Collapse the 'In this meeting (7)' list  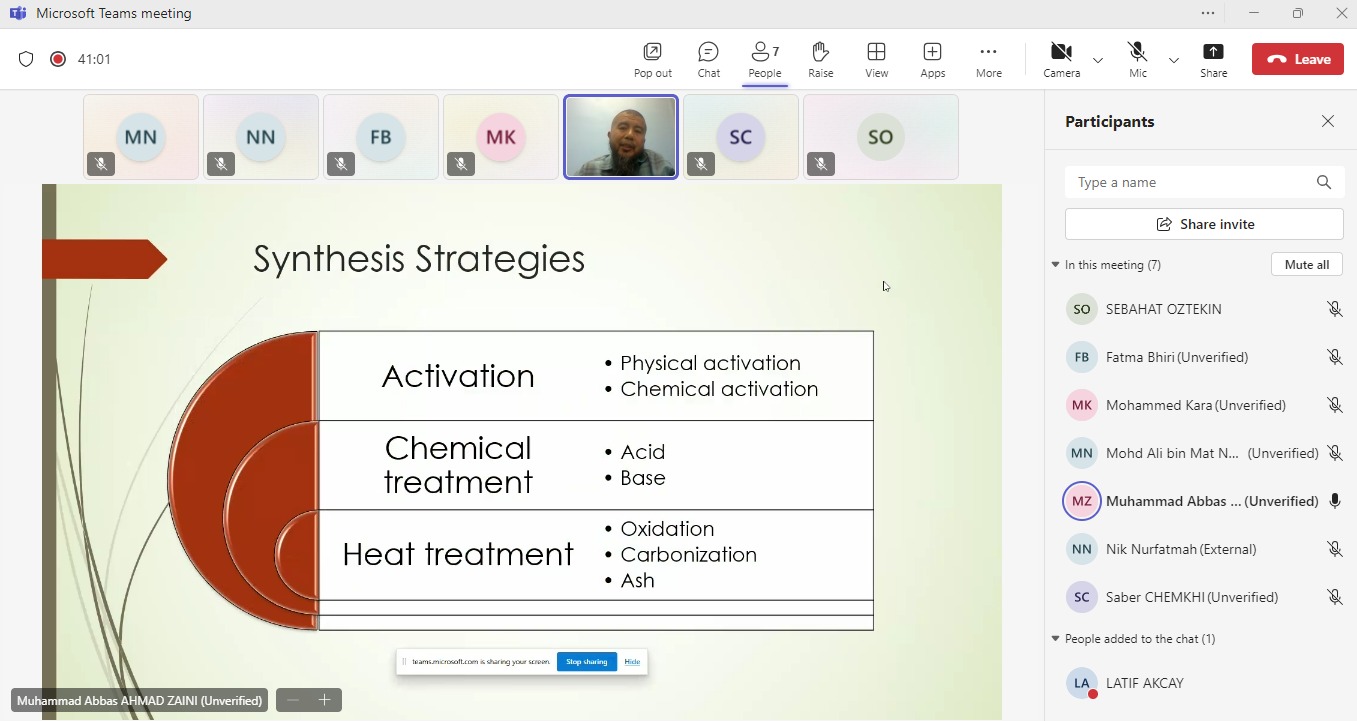[x=1055, y=265]
